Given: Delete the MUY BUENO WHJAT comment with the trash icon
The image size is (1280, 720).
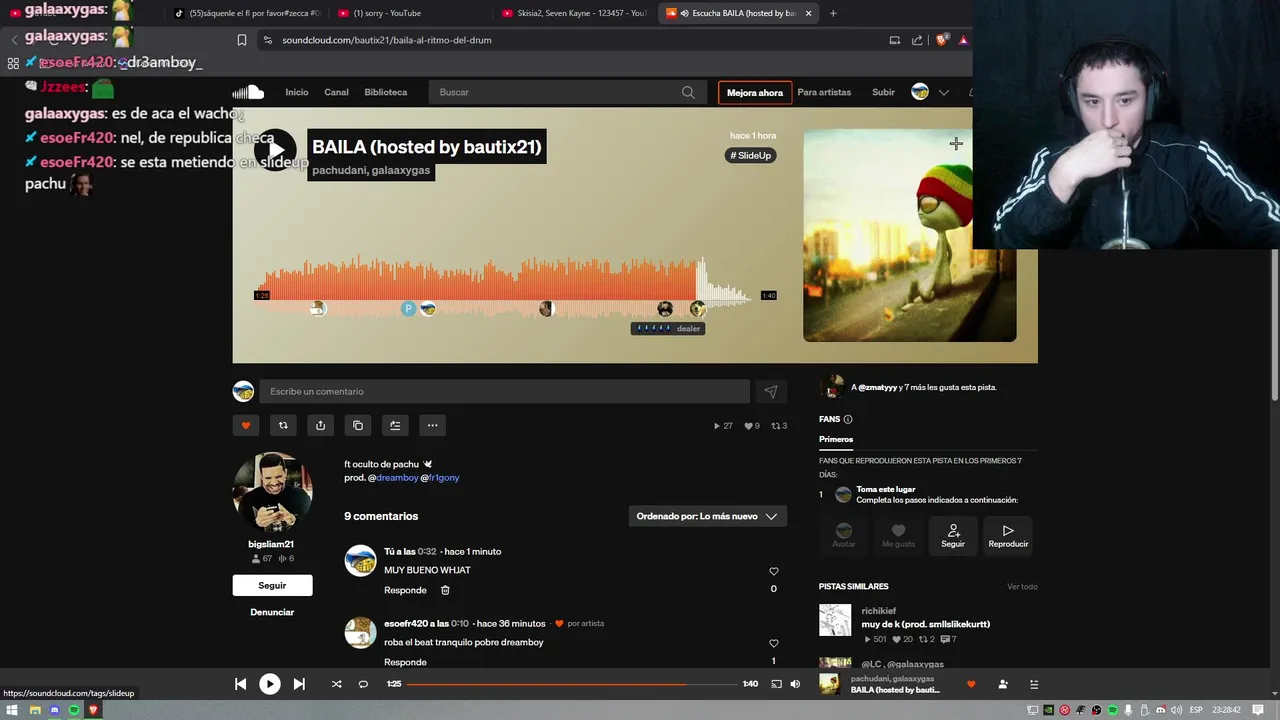Looking at the screenshot, I should [x=445, y=590].
